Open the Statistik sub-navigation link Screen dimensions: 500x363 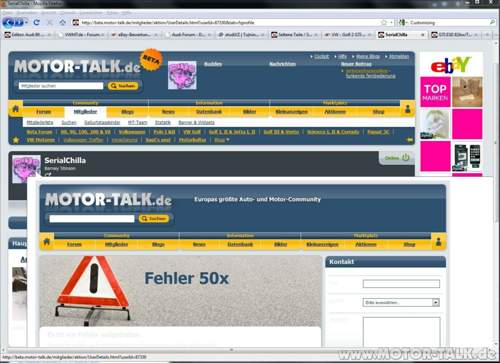[163, 123]
